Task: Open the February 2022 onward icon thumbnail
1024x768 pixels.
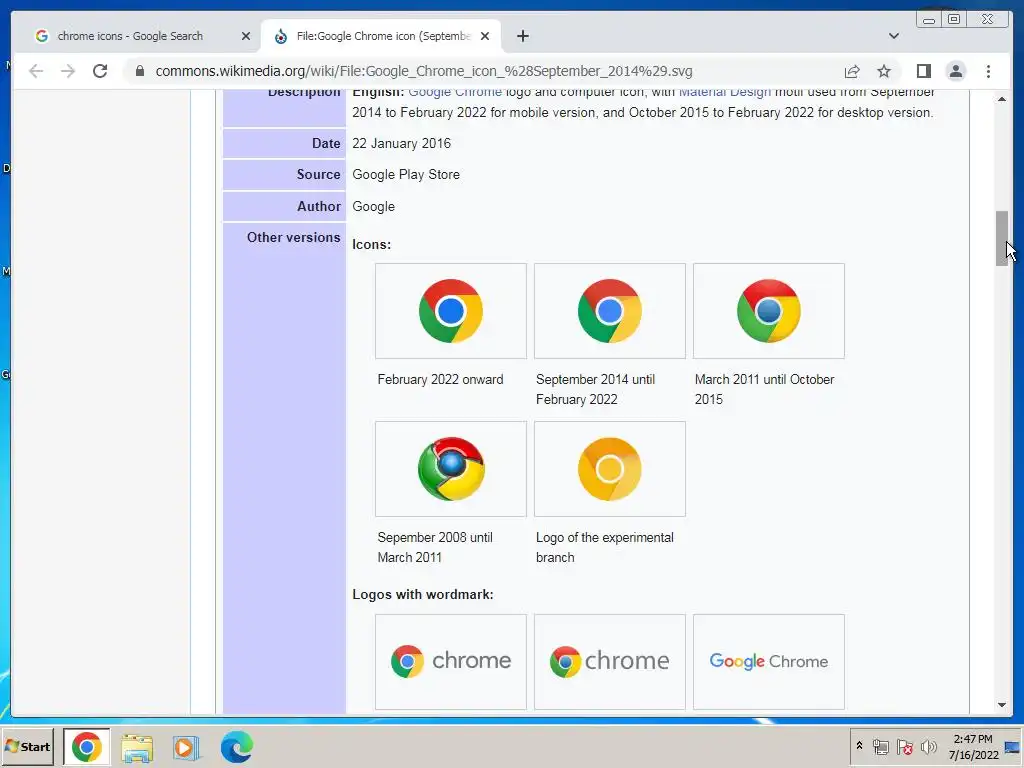Action: 451,311
